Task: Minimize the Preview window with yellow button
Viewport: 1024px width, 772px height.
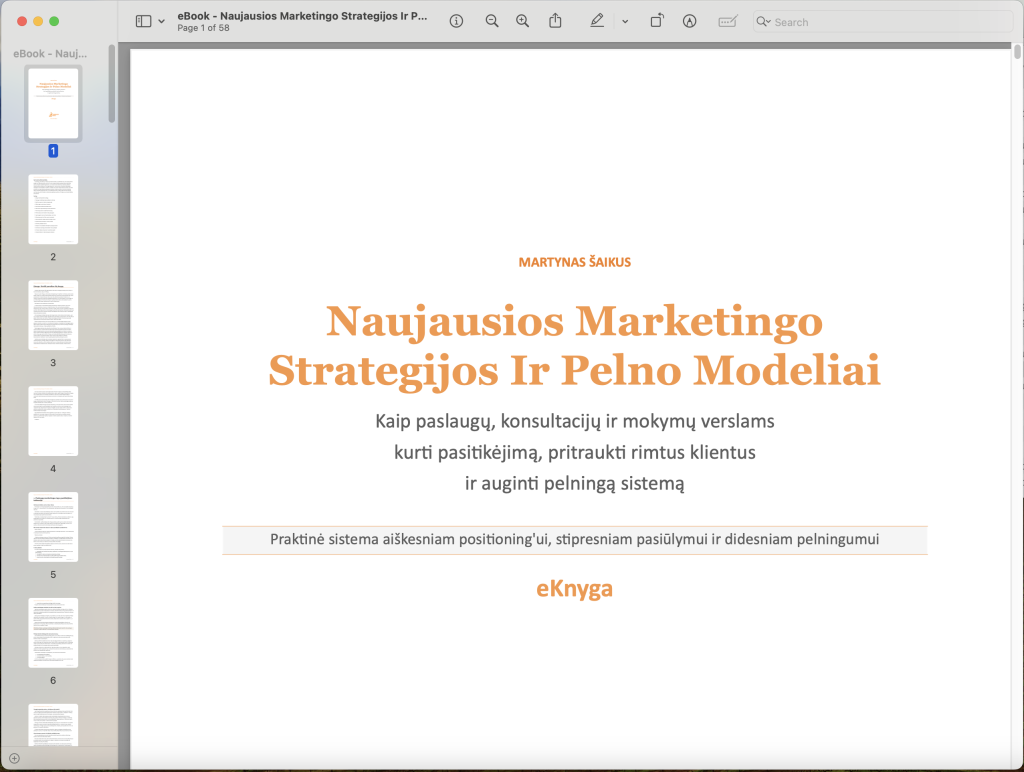Action: point(38,22)
